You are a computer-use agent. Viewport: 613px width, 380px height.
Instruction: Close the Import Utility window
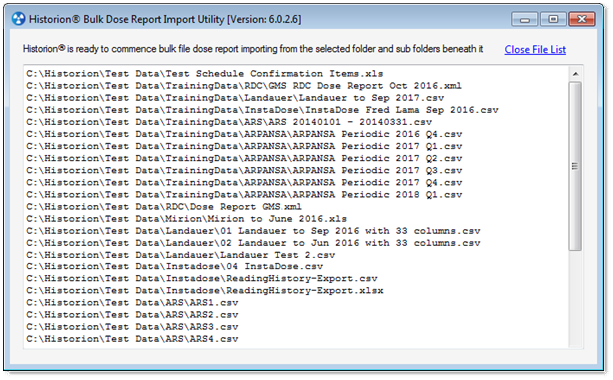(582, 19)
